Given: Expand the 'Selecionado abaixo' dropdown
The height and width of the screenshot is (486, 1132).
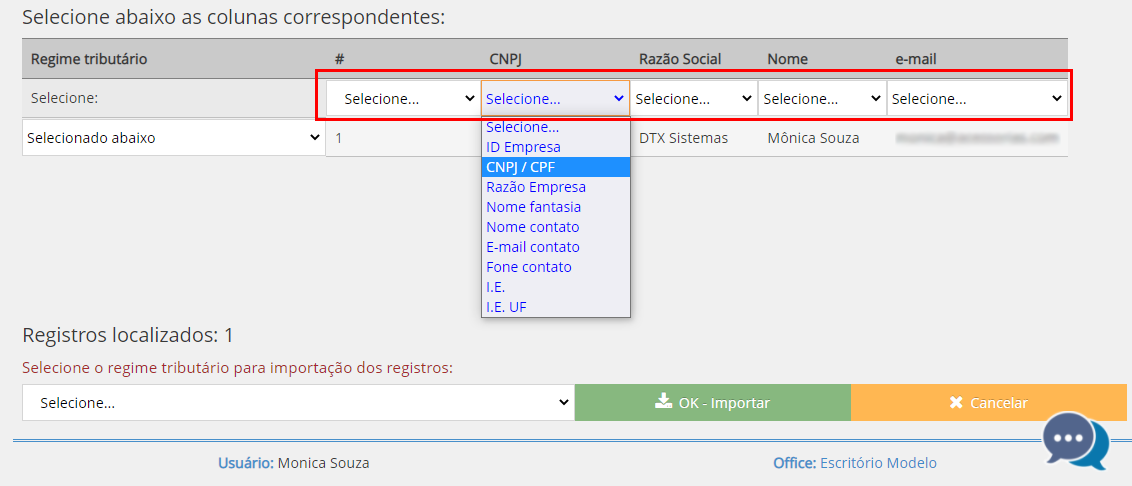Looking at the screenshot, I should [x=174, y=138].
